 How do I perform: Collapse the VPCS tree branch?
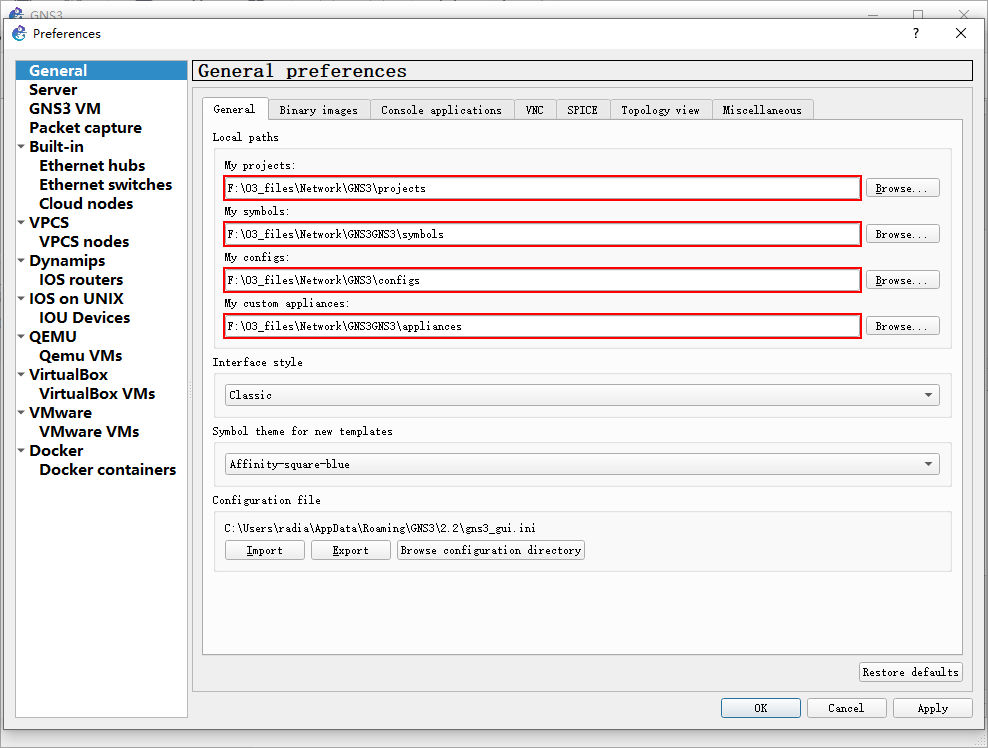click(x=21, y=222)
